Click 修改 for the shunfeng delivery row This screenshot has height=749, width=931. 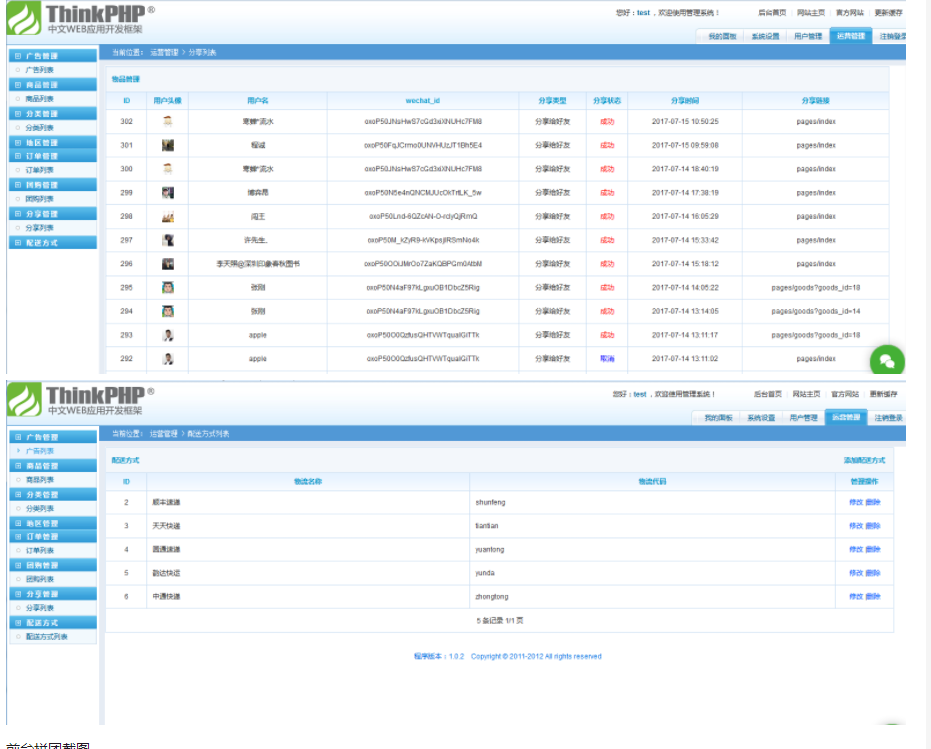[x=856, y=502]
